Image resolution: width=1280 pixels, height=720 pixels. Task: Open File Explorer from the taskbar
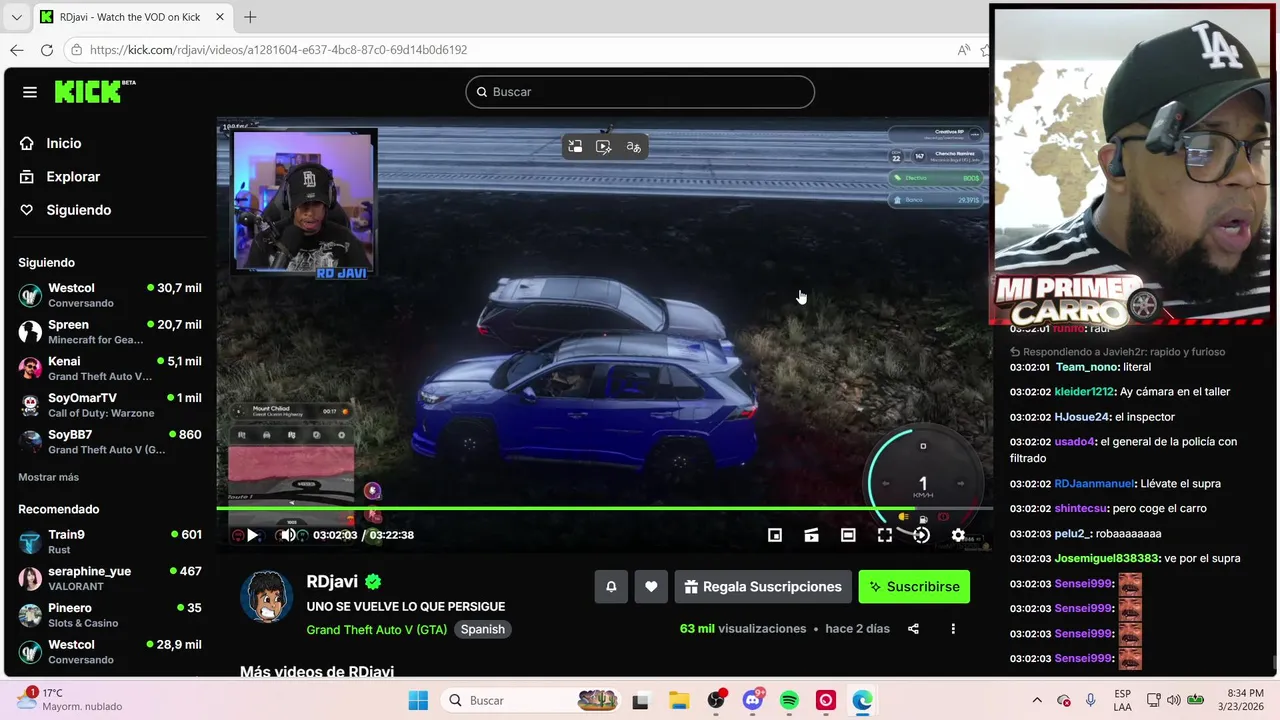tap(678, 701)
